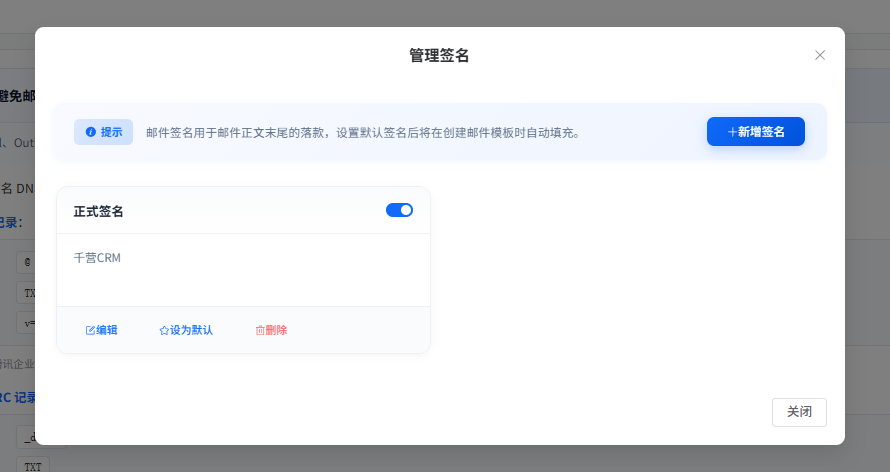
Task: Toggle off the 正式签名 switch
Action: [x=399, y=210]
